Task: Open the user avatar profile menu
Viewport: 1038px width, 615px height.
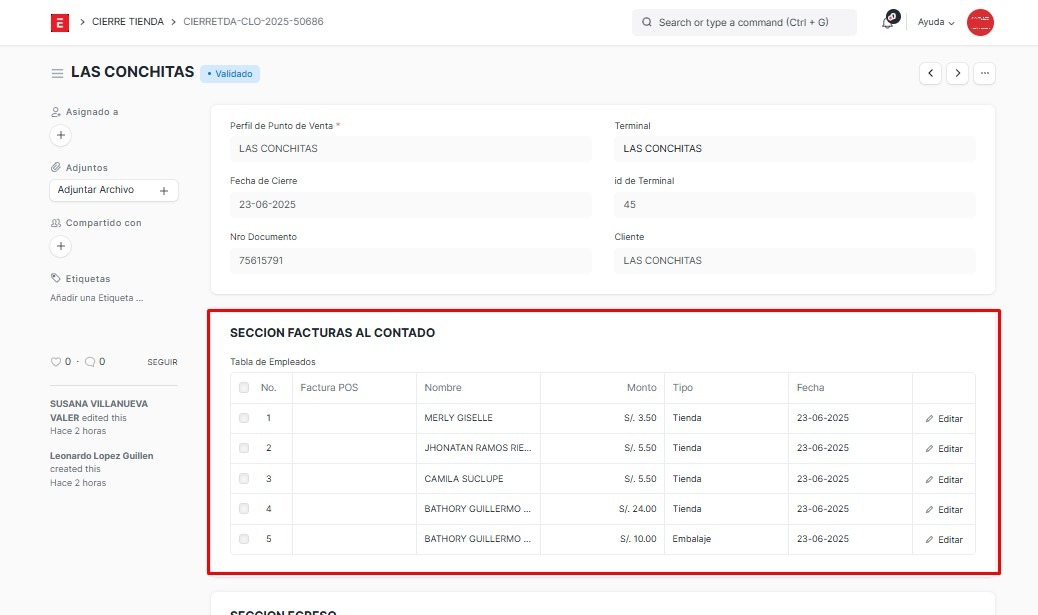Action: (980, 22)
